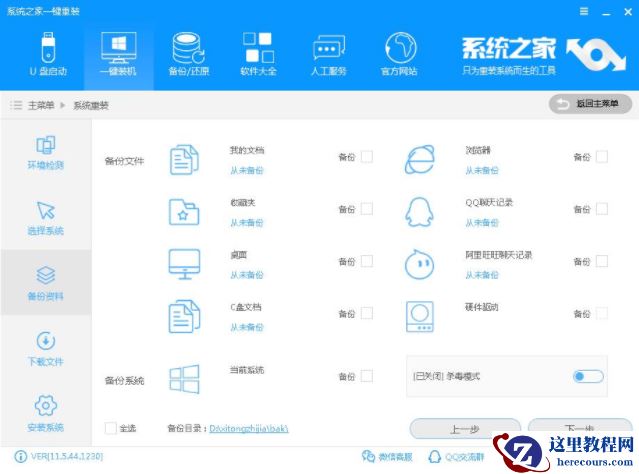
Task: Select the 一键装机 monitor icon
Action: click(119, 48)
